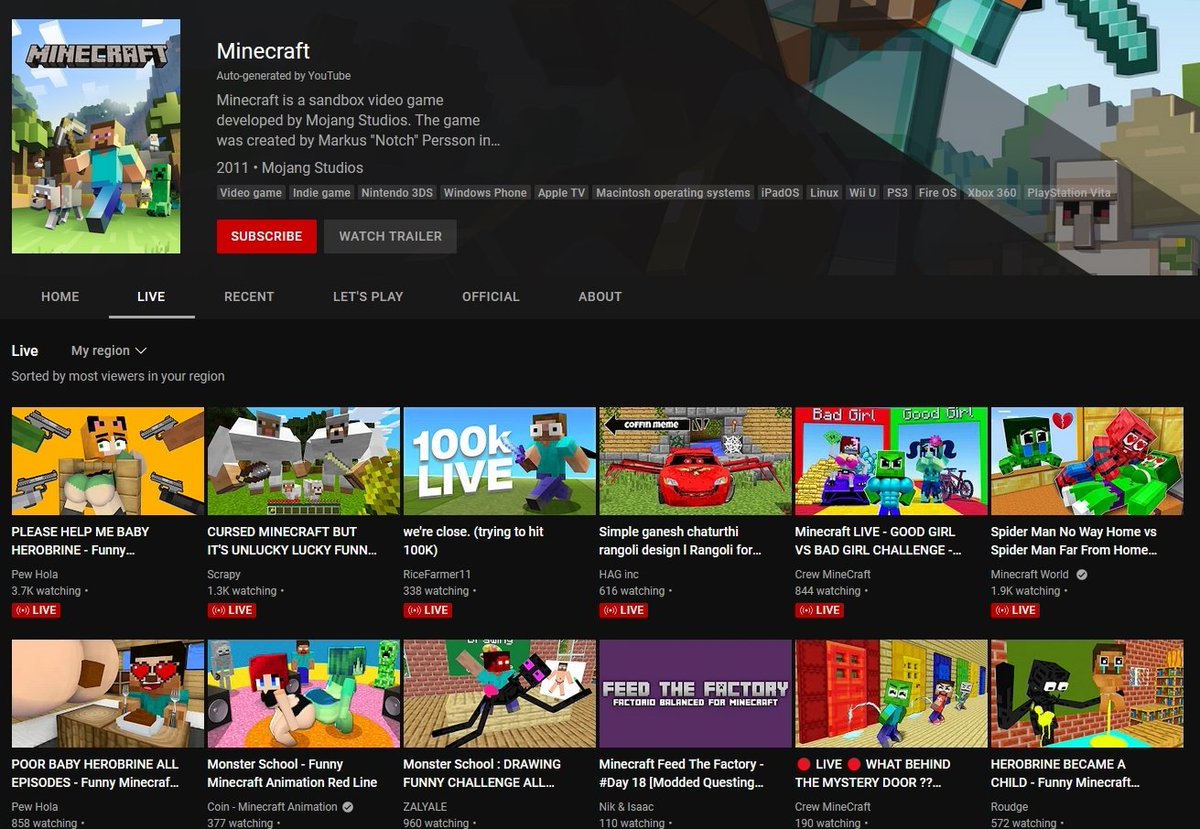
Task: Click 'Sorted by most viewers in your region' text
Action: click(x=118, y=376)
